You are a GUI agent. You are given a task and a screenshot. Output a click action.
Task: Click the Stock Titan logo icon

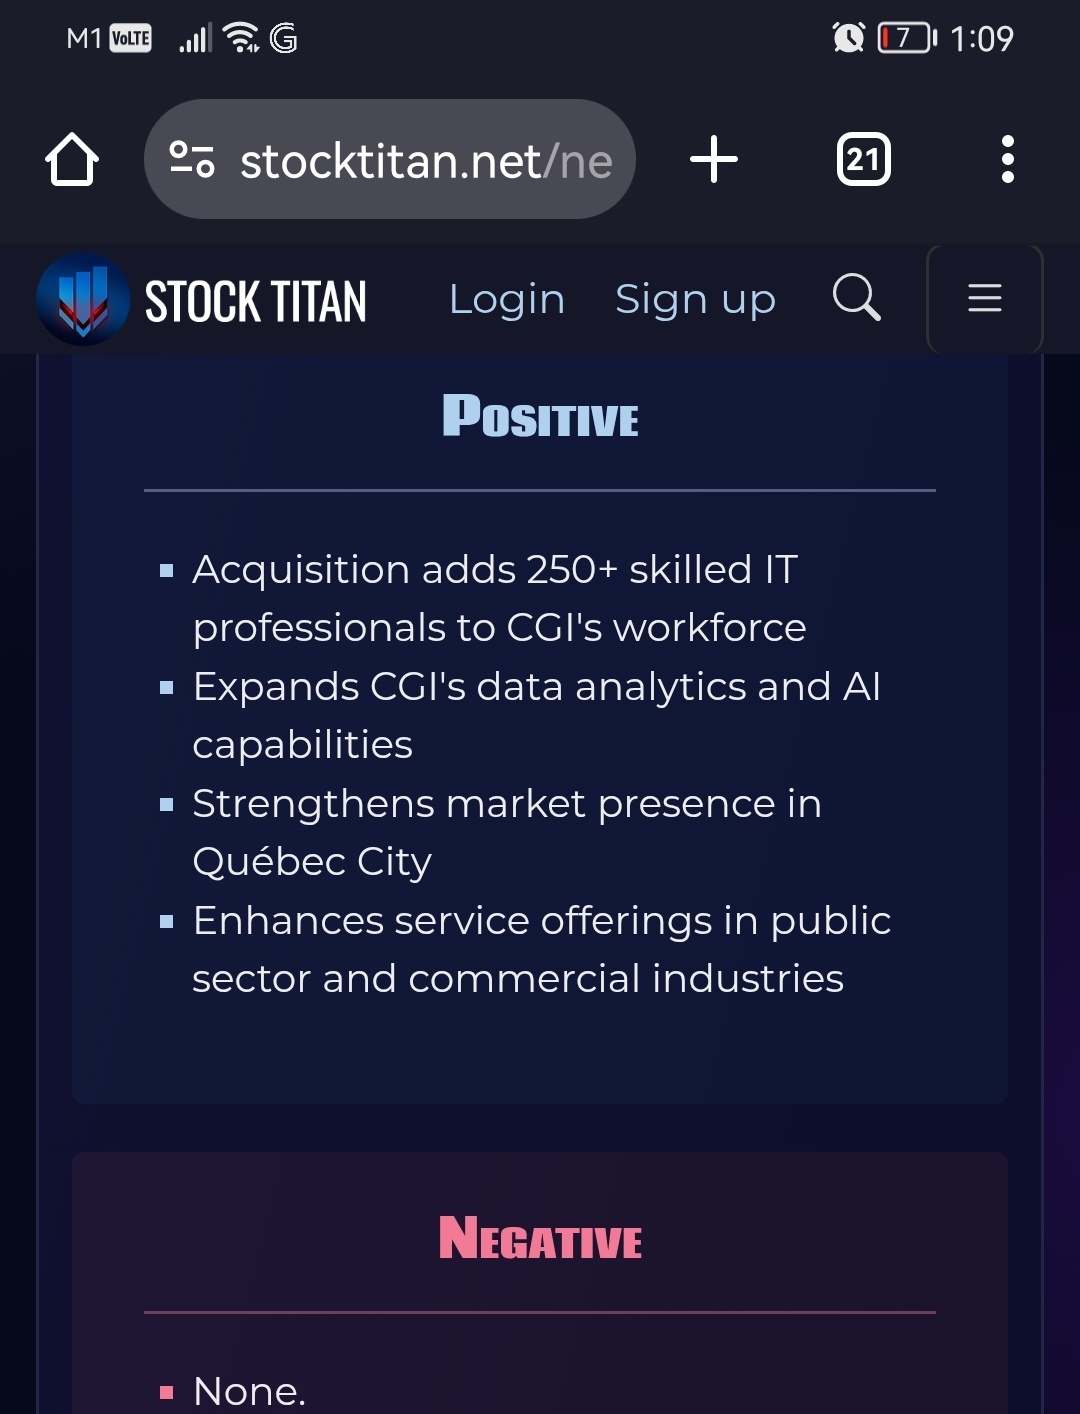[83, 299]
